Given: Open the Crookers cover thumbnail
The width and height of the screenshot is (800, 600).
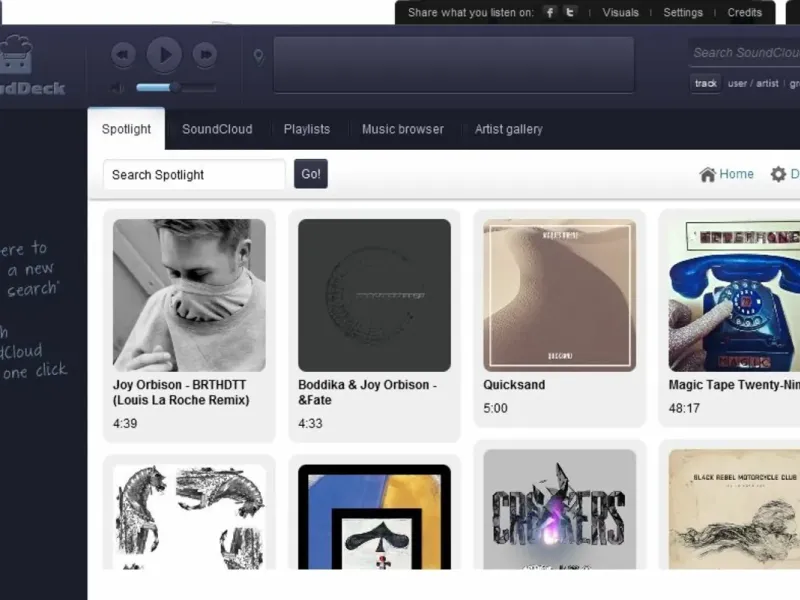Looking at the screenshot, I should [x=560, y=509].
